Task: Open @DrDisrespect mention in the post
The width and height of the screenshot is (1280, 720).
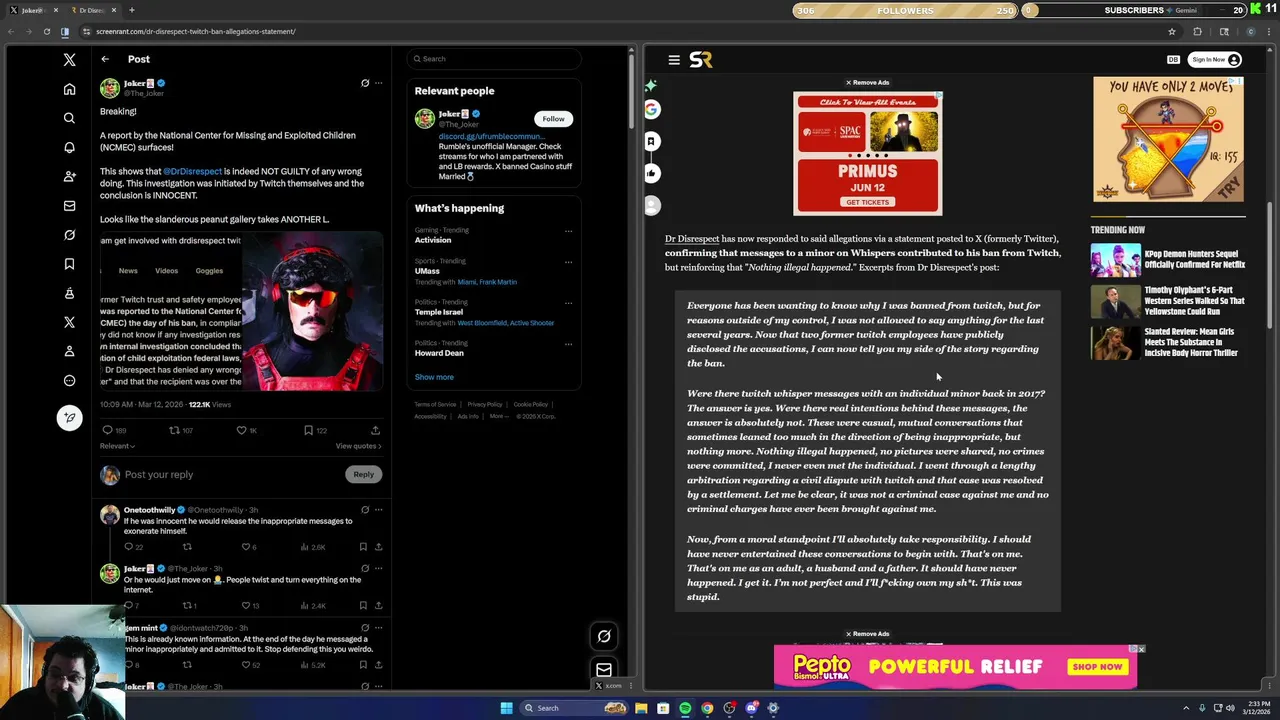Action: coord(192,171)
